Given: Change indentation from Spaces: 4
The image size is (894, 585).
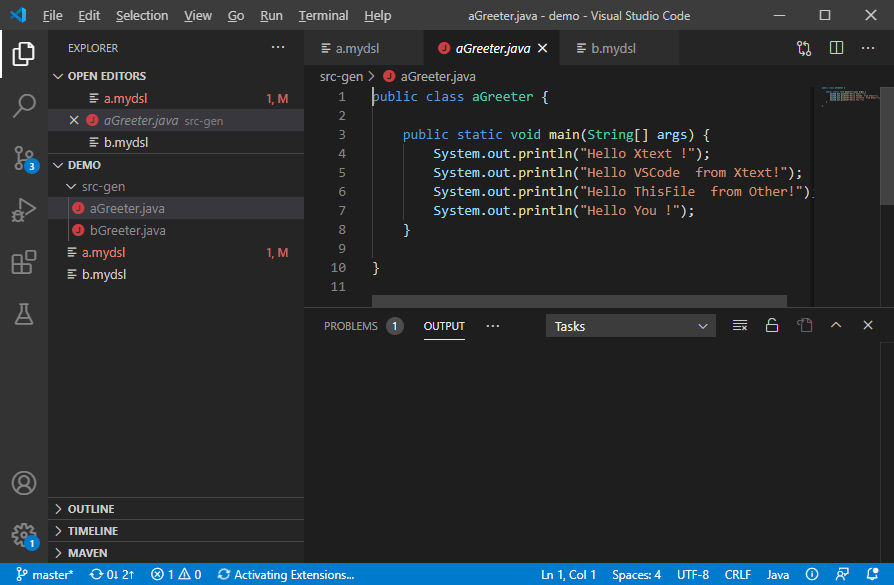Looking at the screenshot, I should (636, 575).
